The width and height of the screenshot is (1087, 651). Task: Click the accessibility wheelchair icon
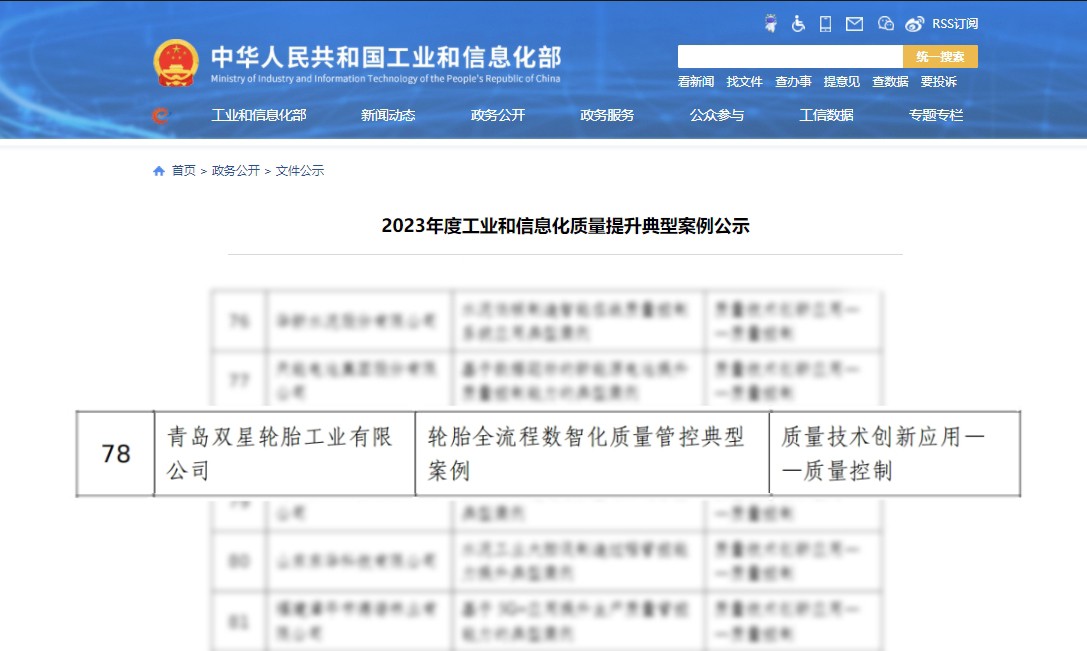[798, 24]
